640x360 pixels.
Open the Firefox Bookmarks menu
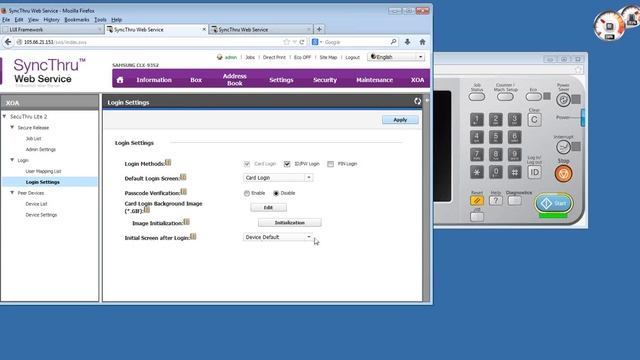tap(77, 20)
